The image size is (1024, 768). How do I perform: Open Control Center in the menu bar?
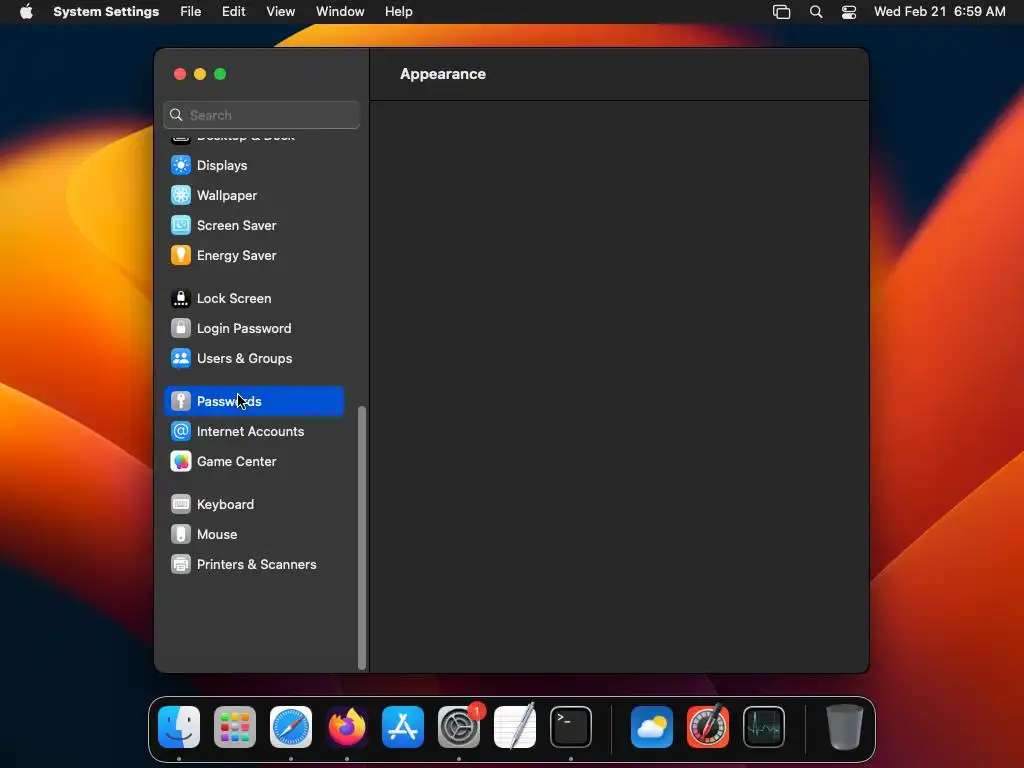point(849,12)
